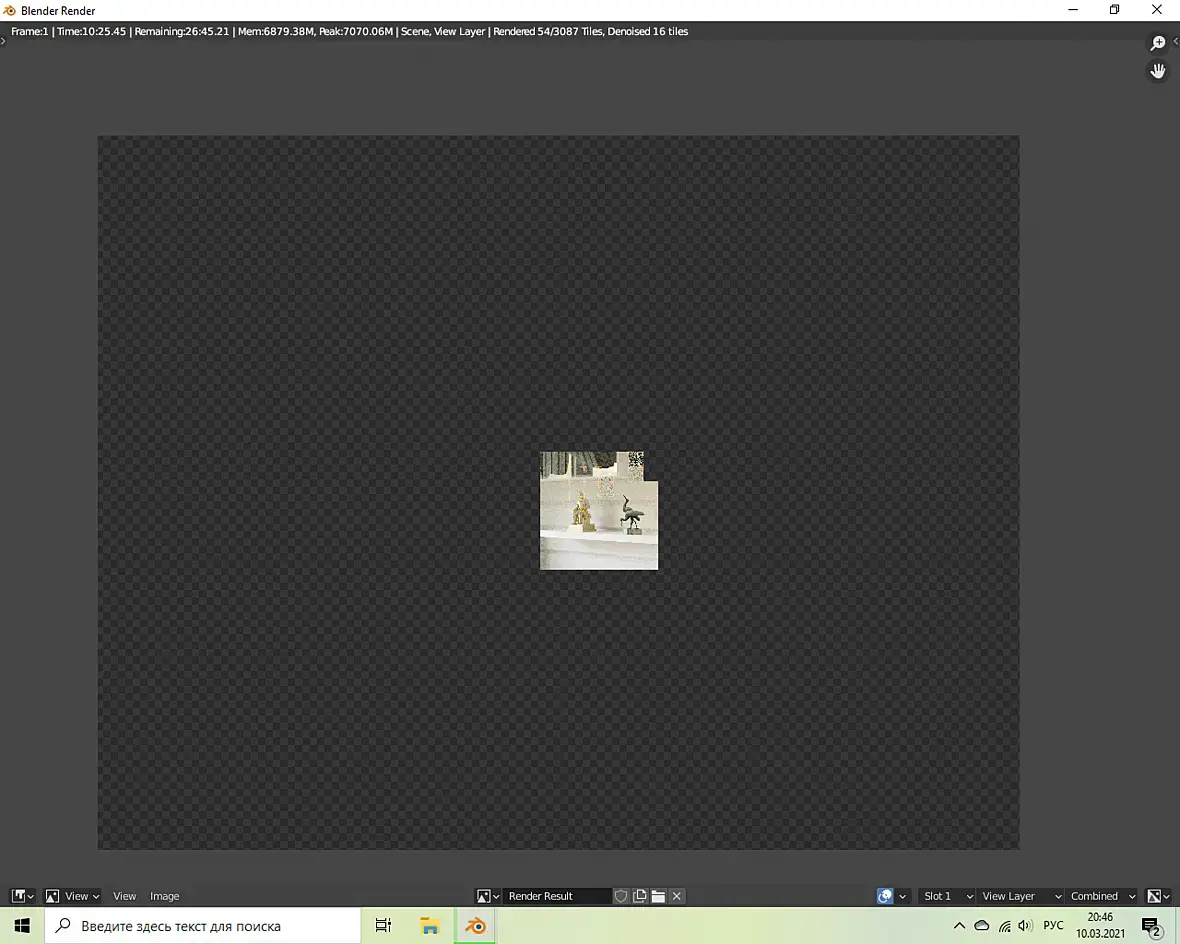The image size is (1180, 944).
Task: Open Task View on the taskbar
Action: [x=383, y=926]
